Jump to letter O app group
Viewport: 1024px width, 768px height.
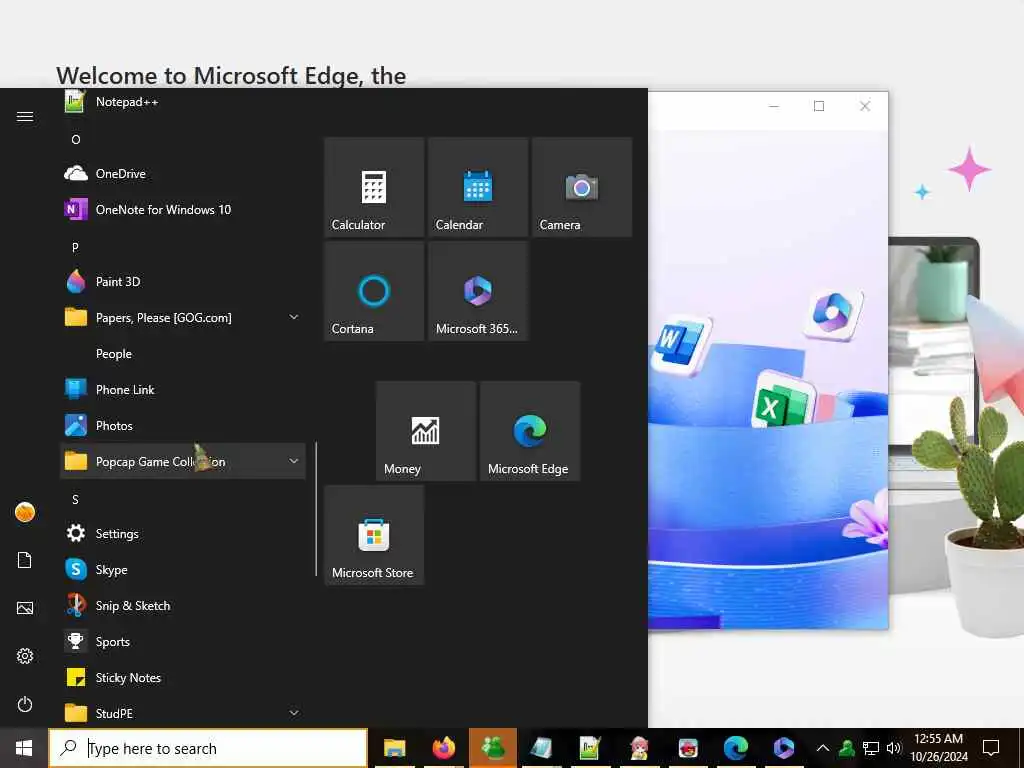(x=76, y=139)
